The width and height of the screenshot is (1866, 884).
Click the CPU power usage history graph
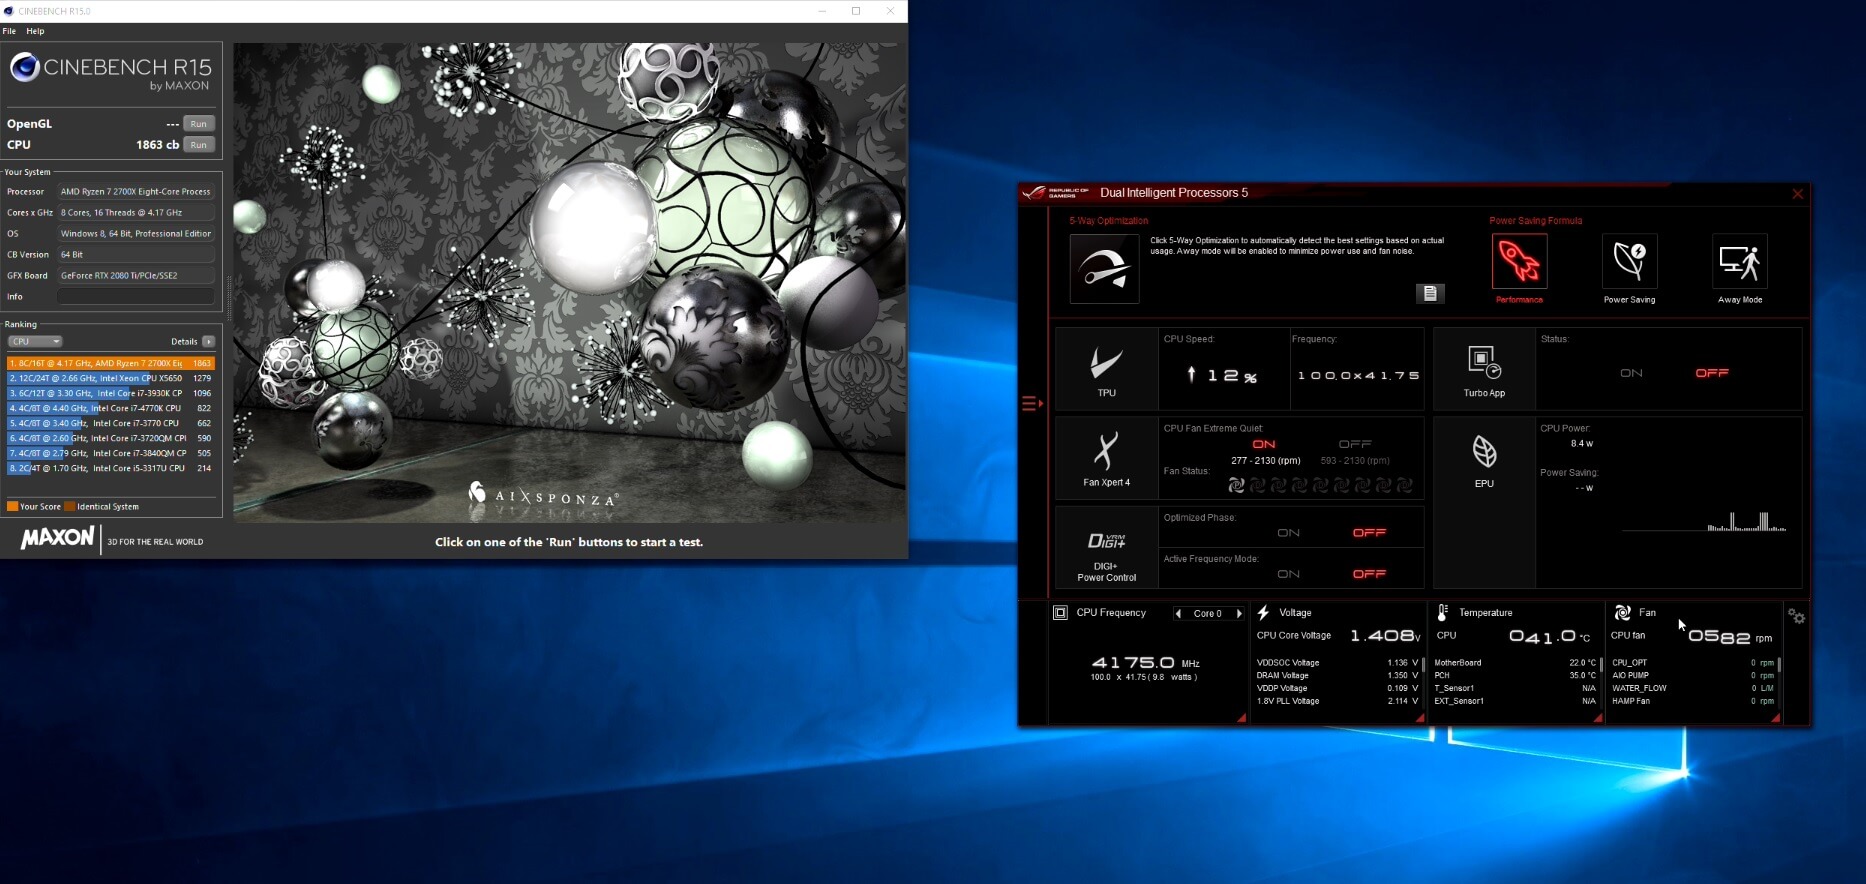click(1704, 521)
